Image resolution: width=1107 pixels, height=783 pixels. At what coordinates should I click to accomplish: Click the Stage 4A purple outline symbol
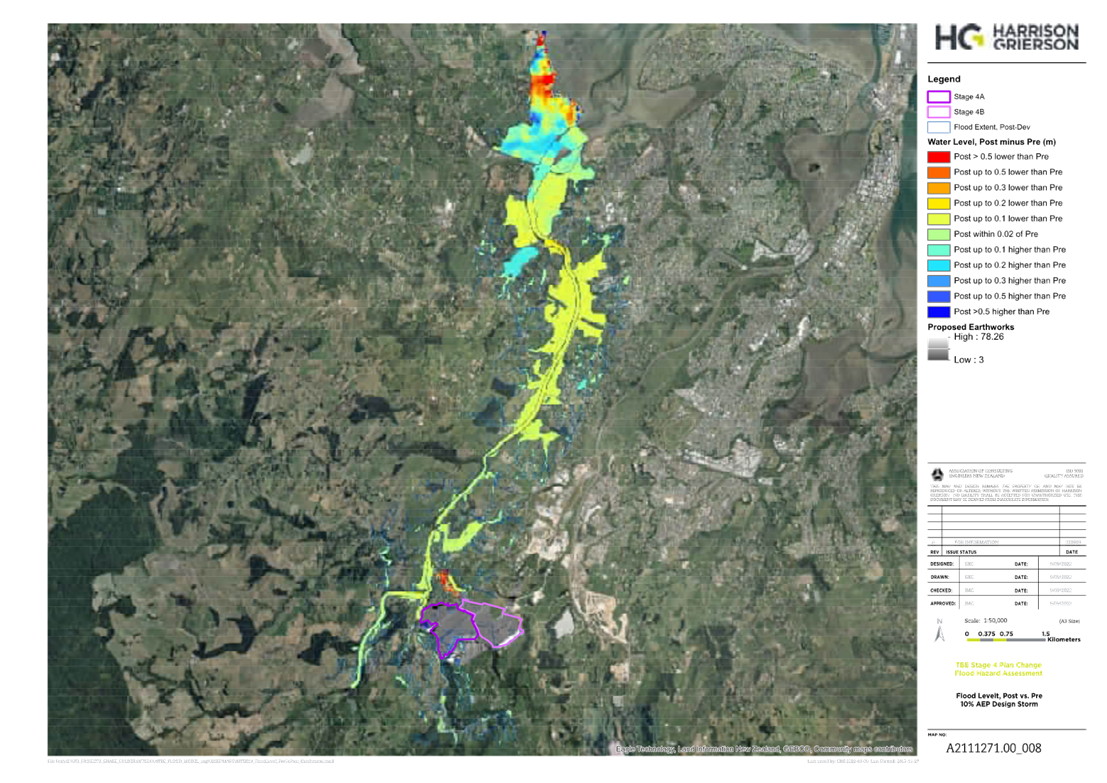point(939,96)
